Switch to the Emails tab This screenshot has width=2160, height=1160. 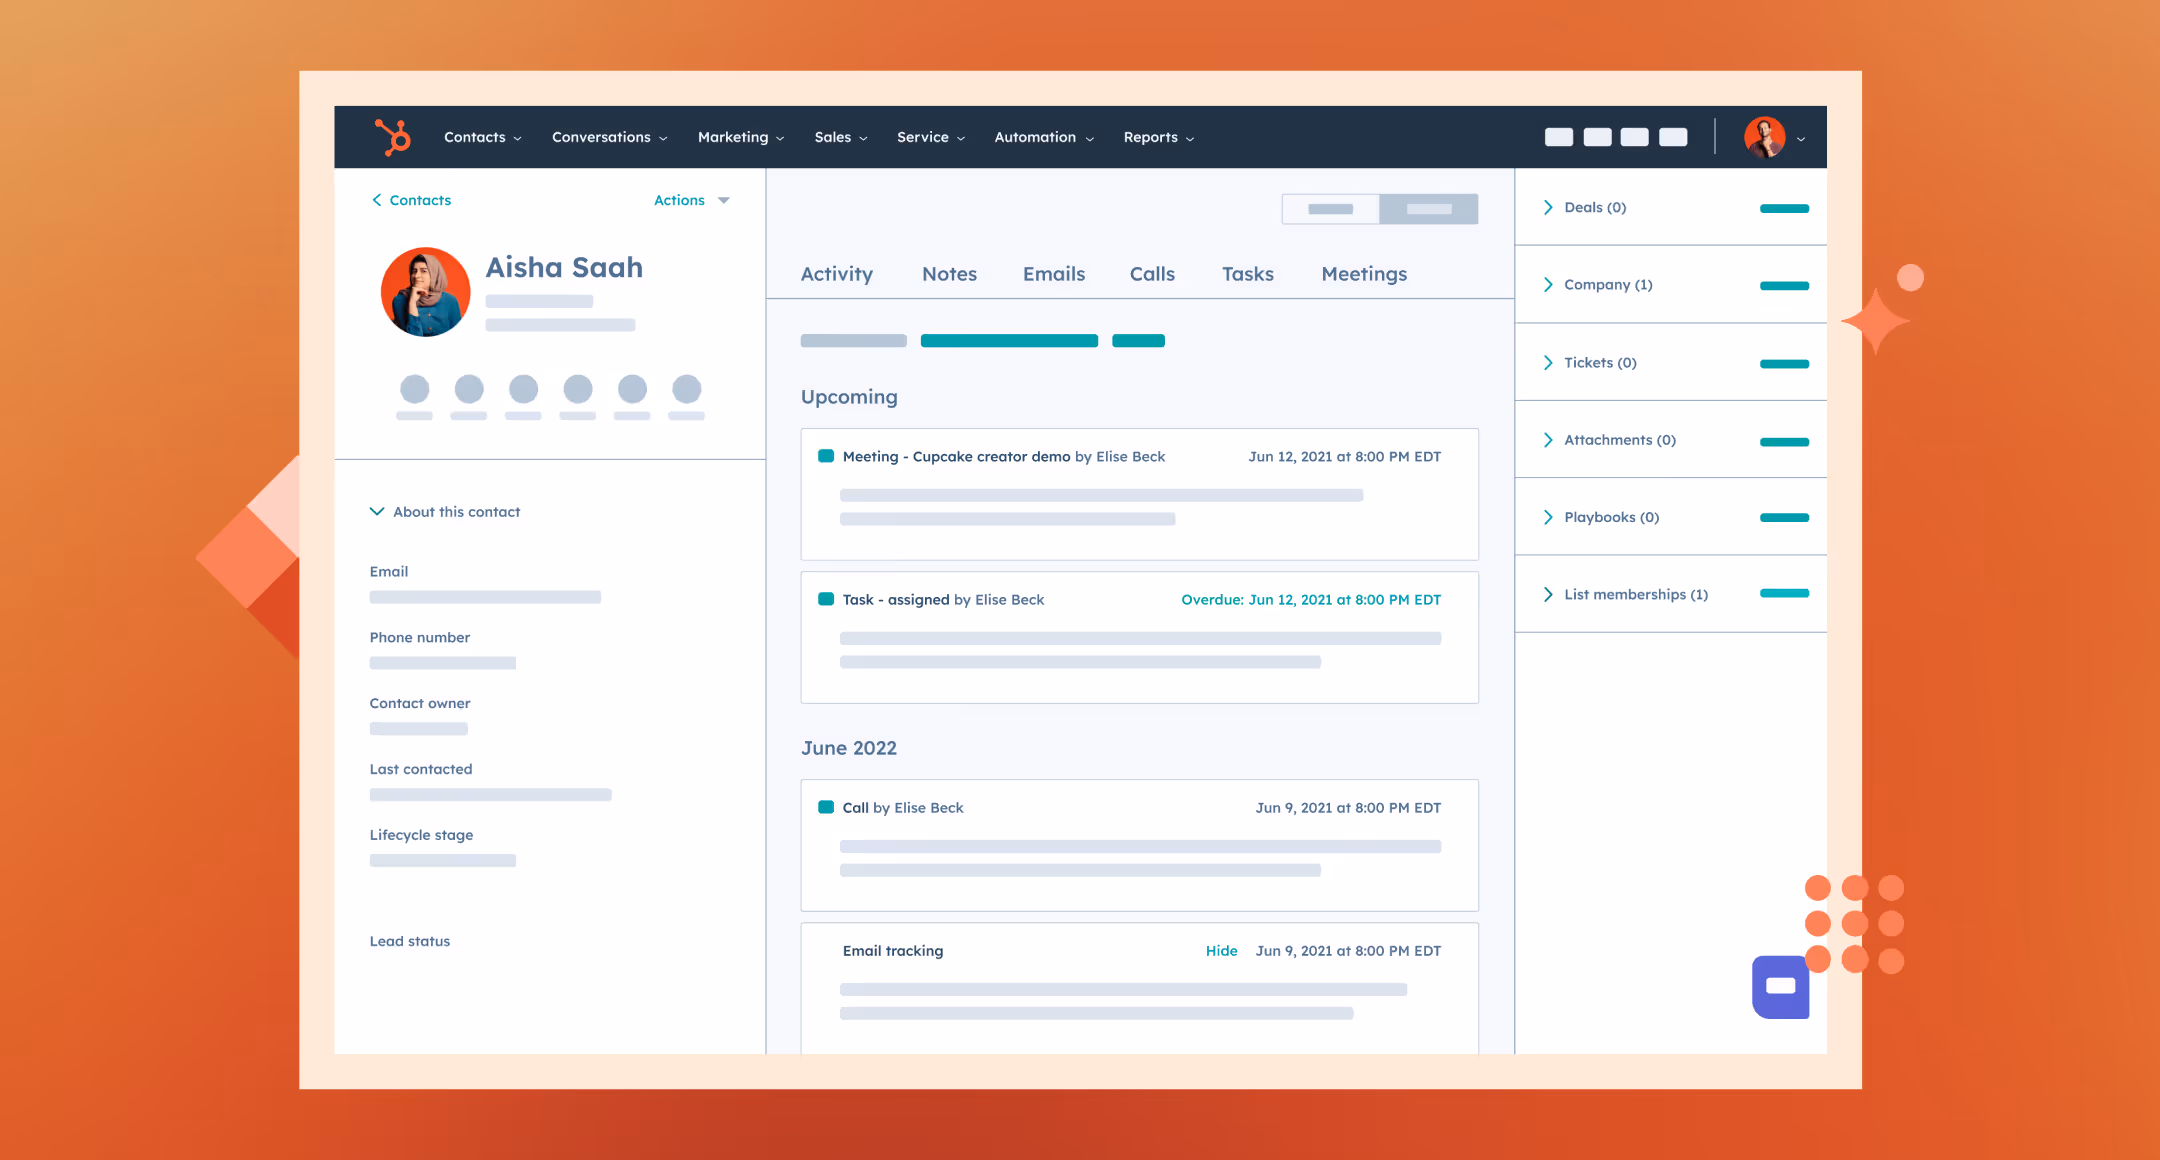tap(1053, 273)
